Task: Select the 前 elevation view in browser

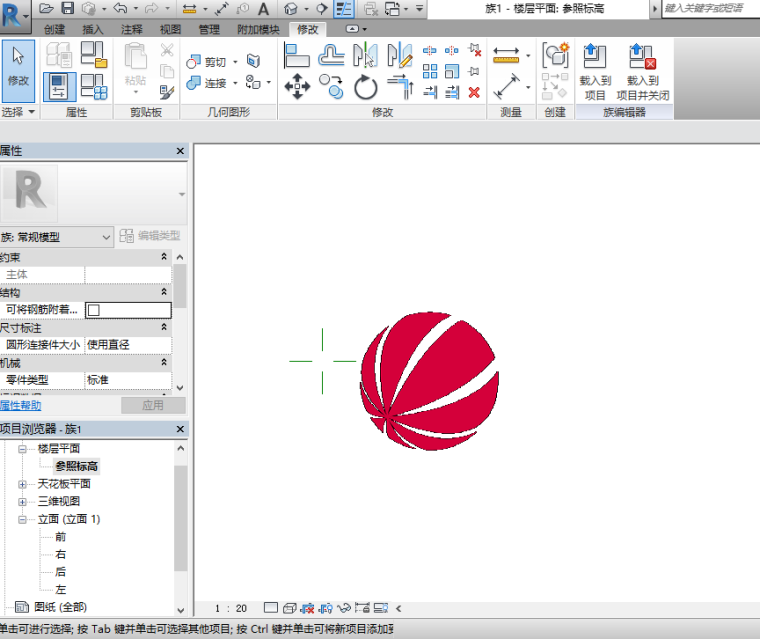Action: click(x=61, y=537)
